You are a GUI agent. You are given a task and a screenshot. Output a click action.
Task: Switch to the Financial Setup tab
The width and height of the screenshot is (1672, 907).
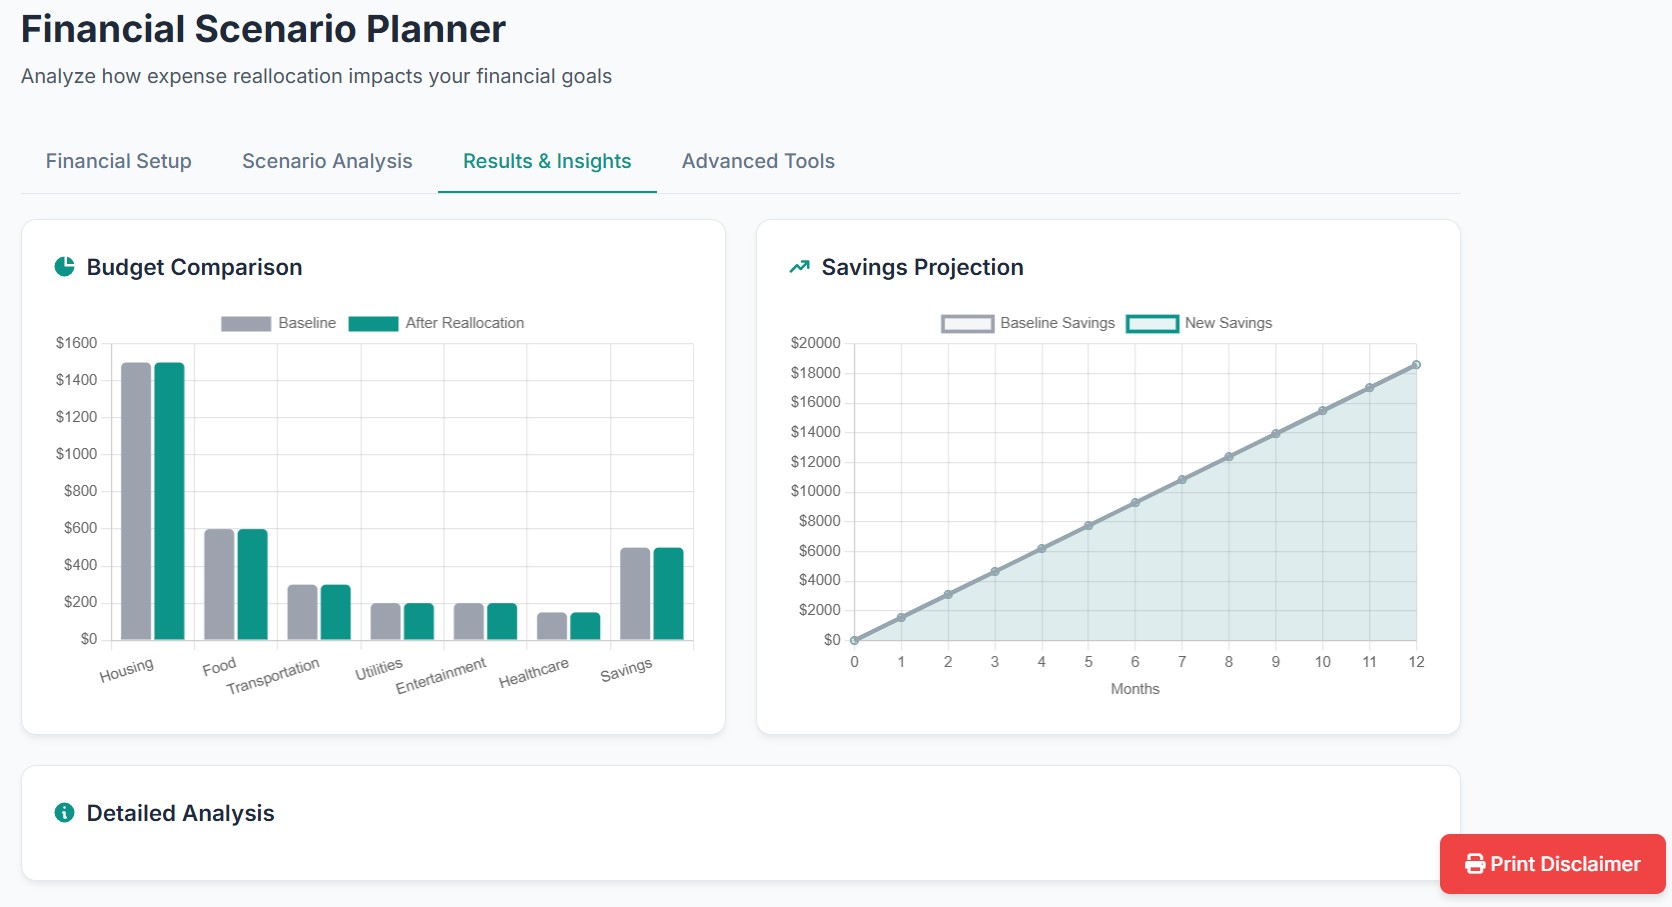(x=117, y=161)
